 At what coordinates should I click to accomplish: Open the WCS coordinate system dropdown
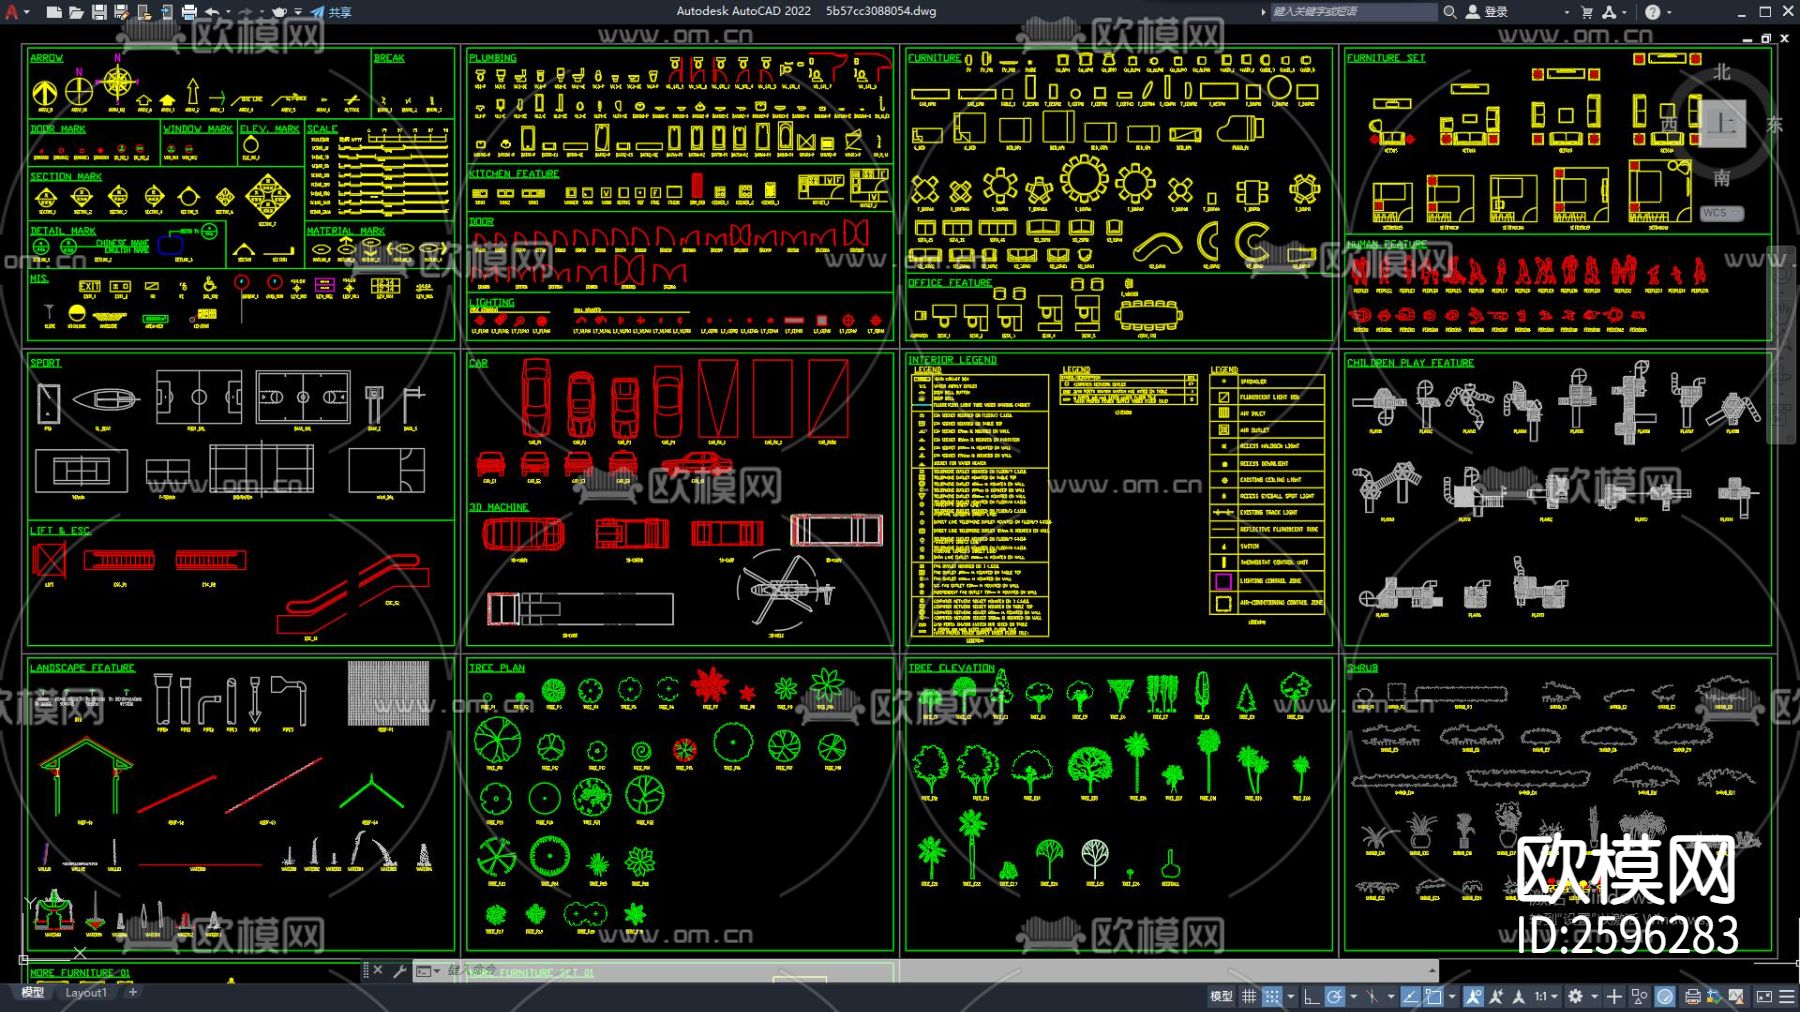1721,213
